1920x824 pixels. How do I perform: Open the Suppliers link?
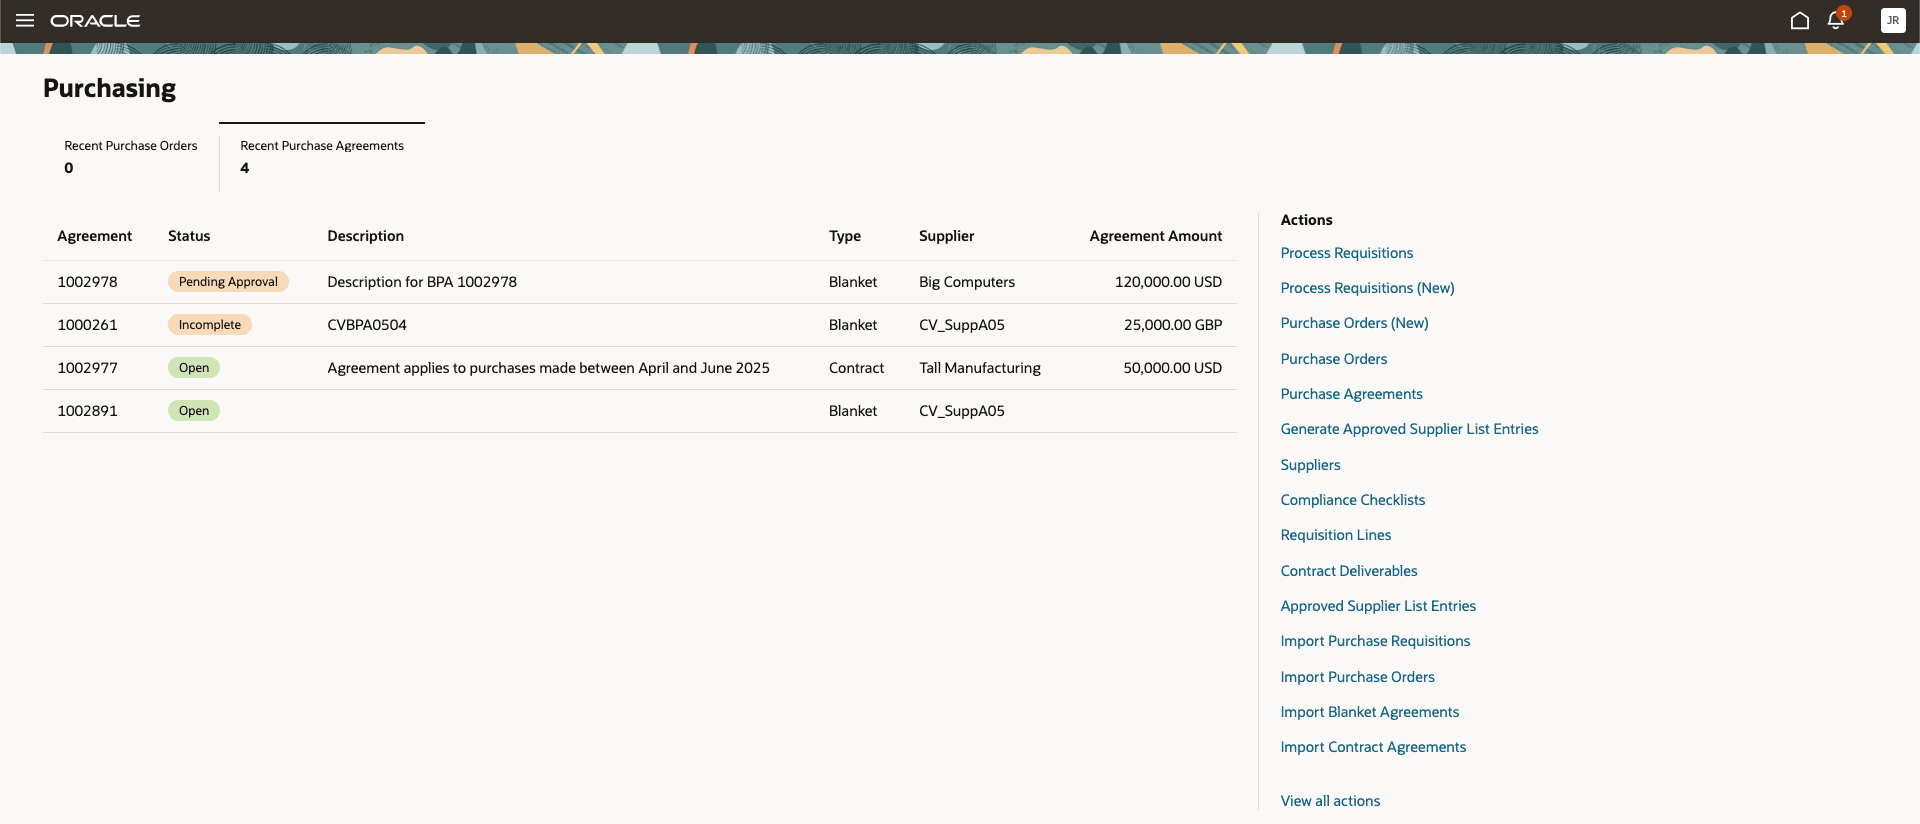1310,465
